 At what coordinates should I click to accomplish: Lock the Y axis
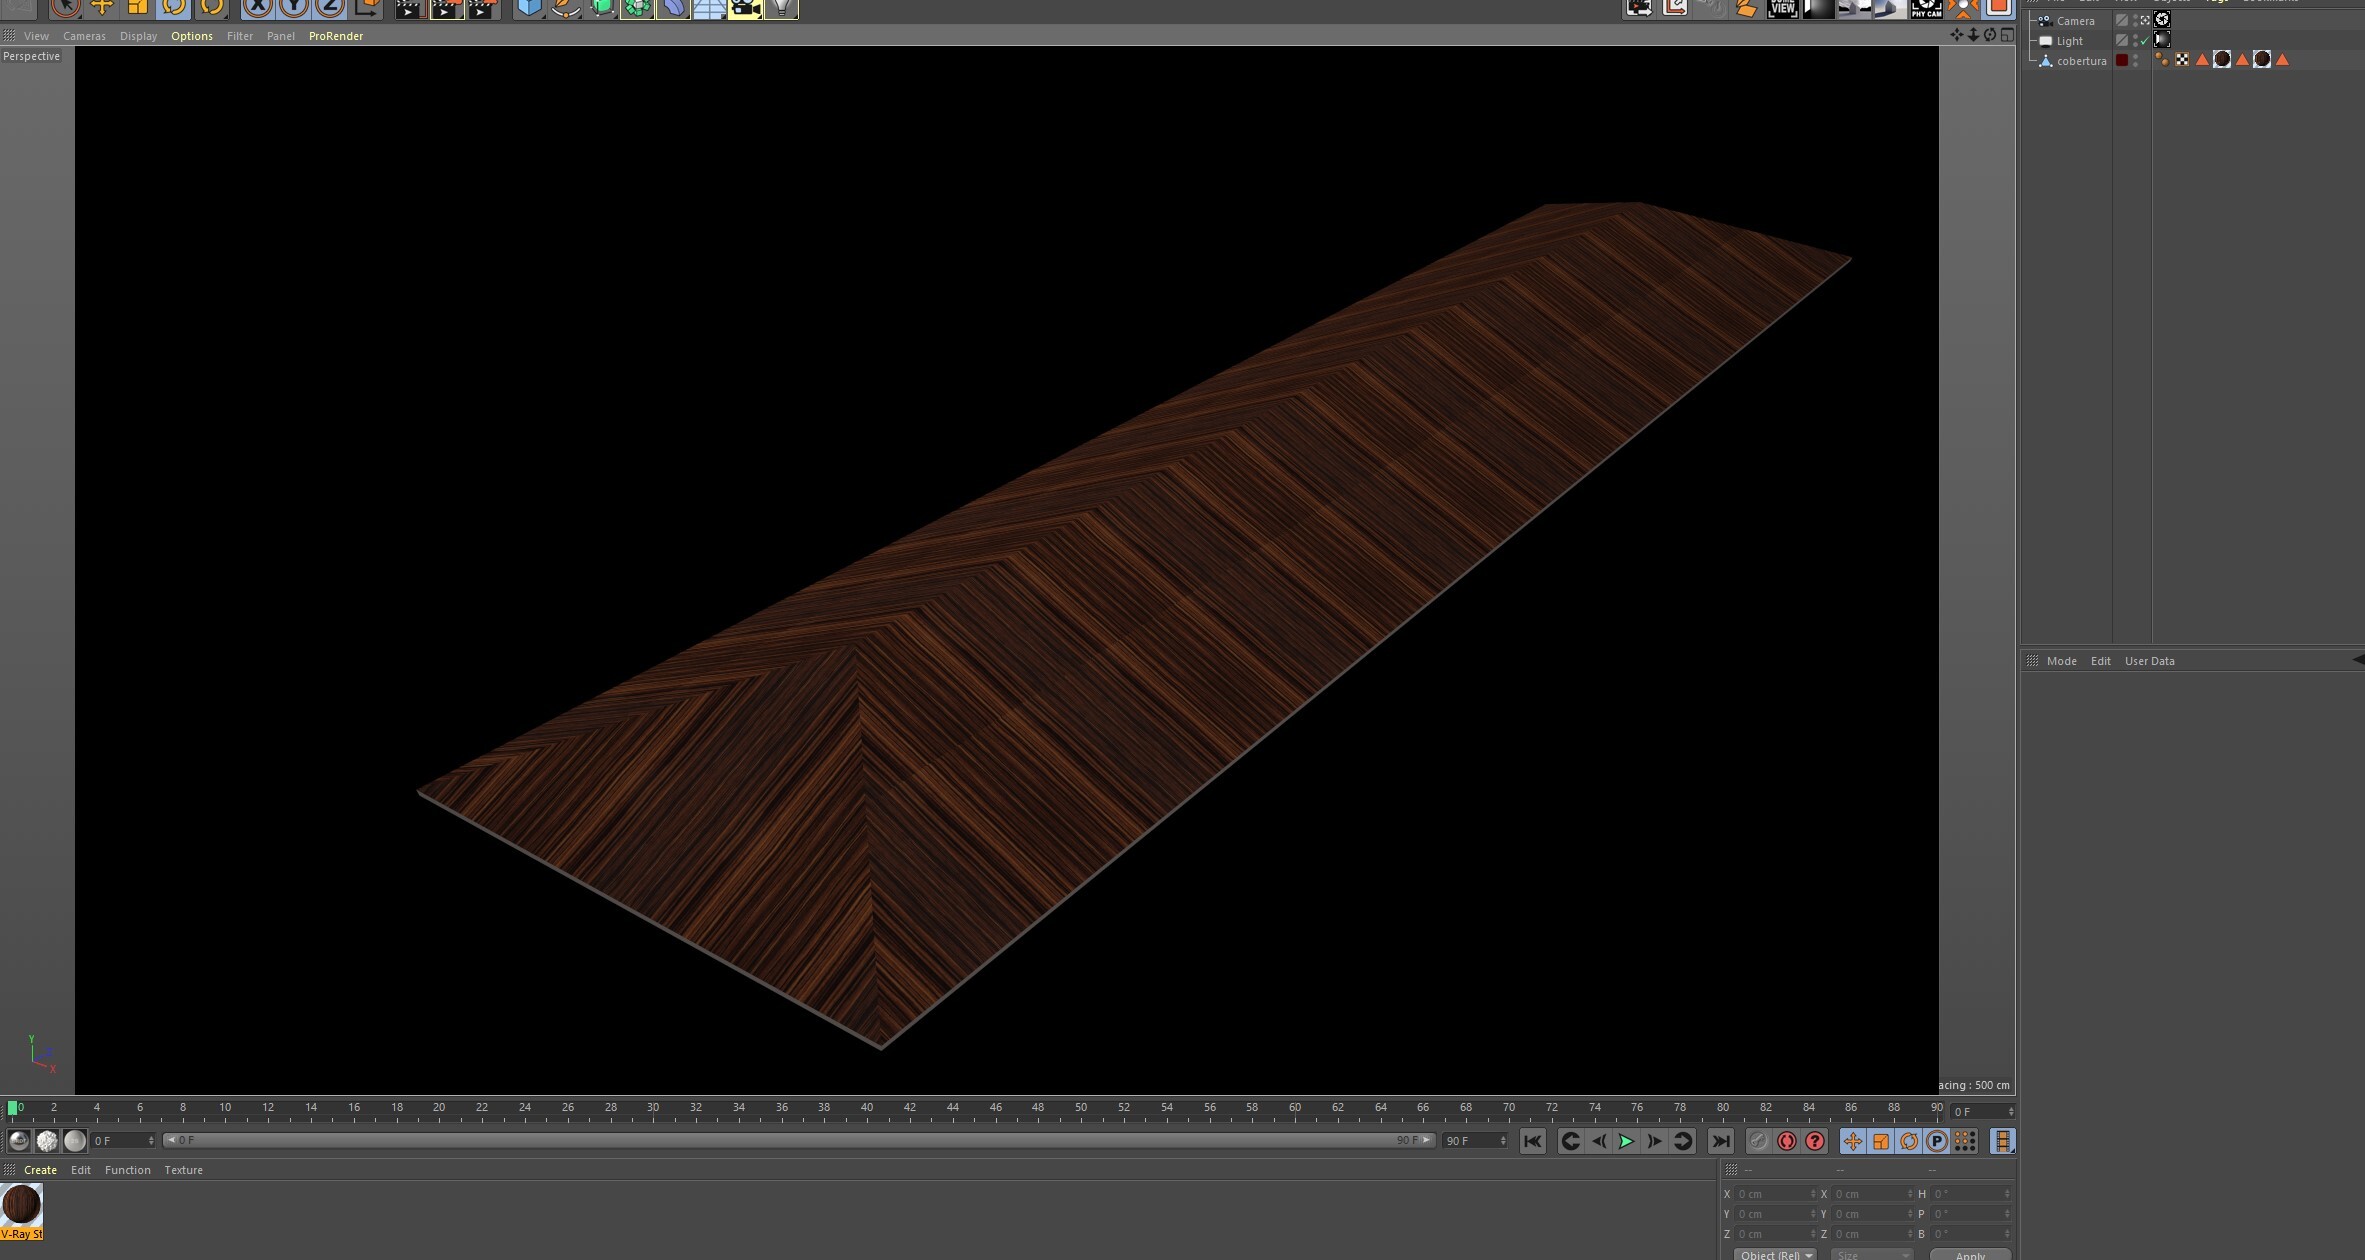[294, 8]
